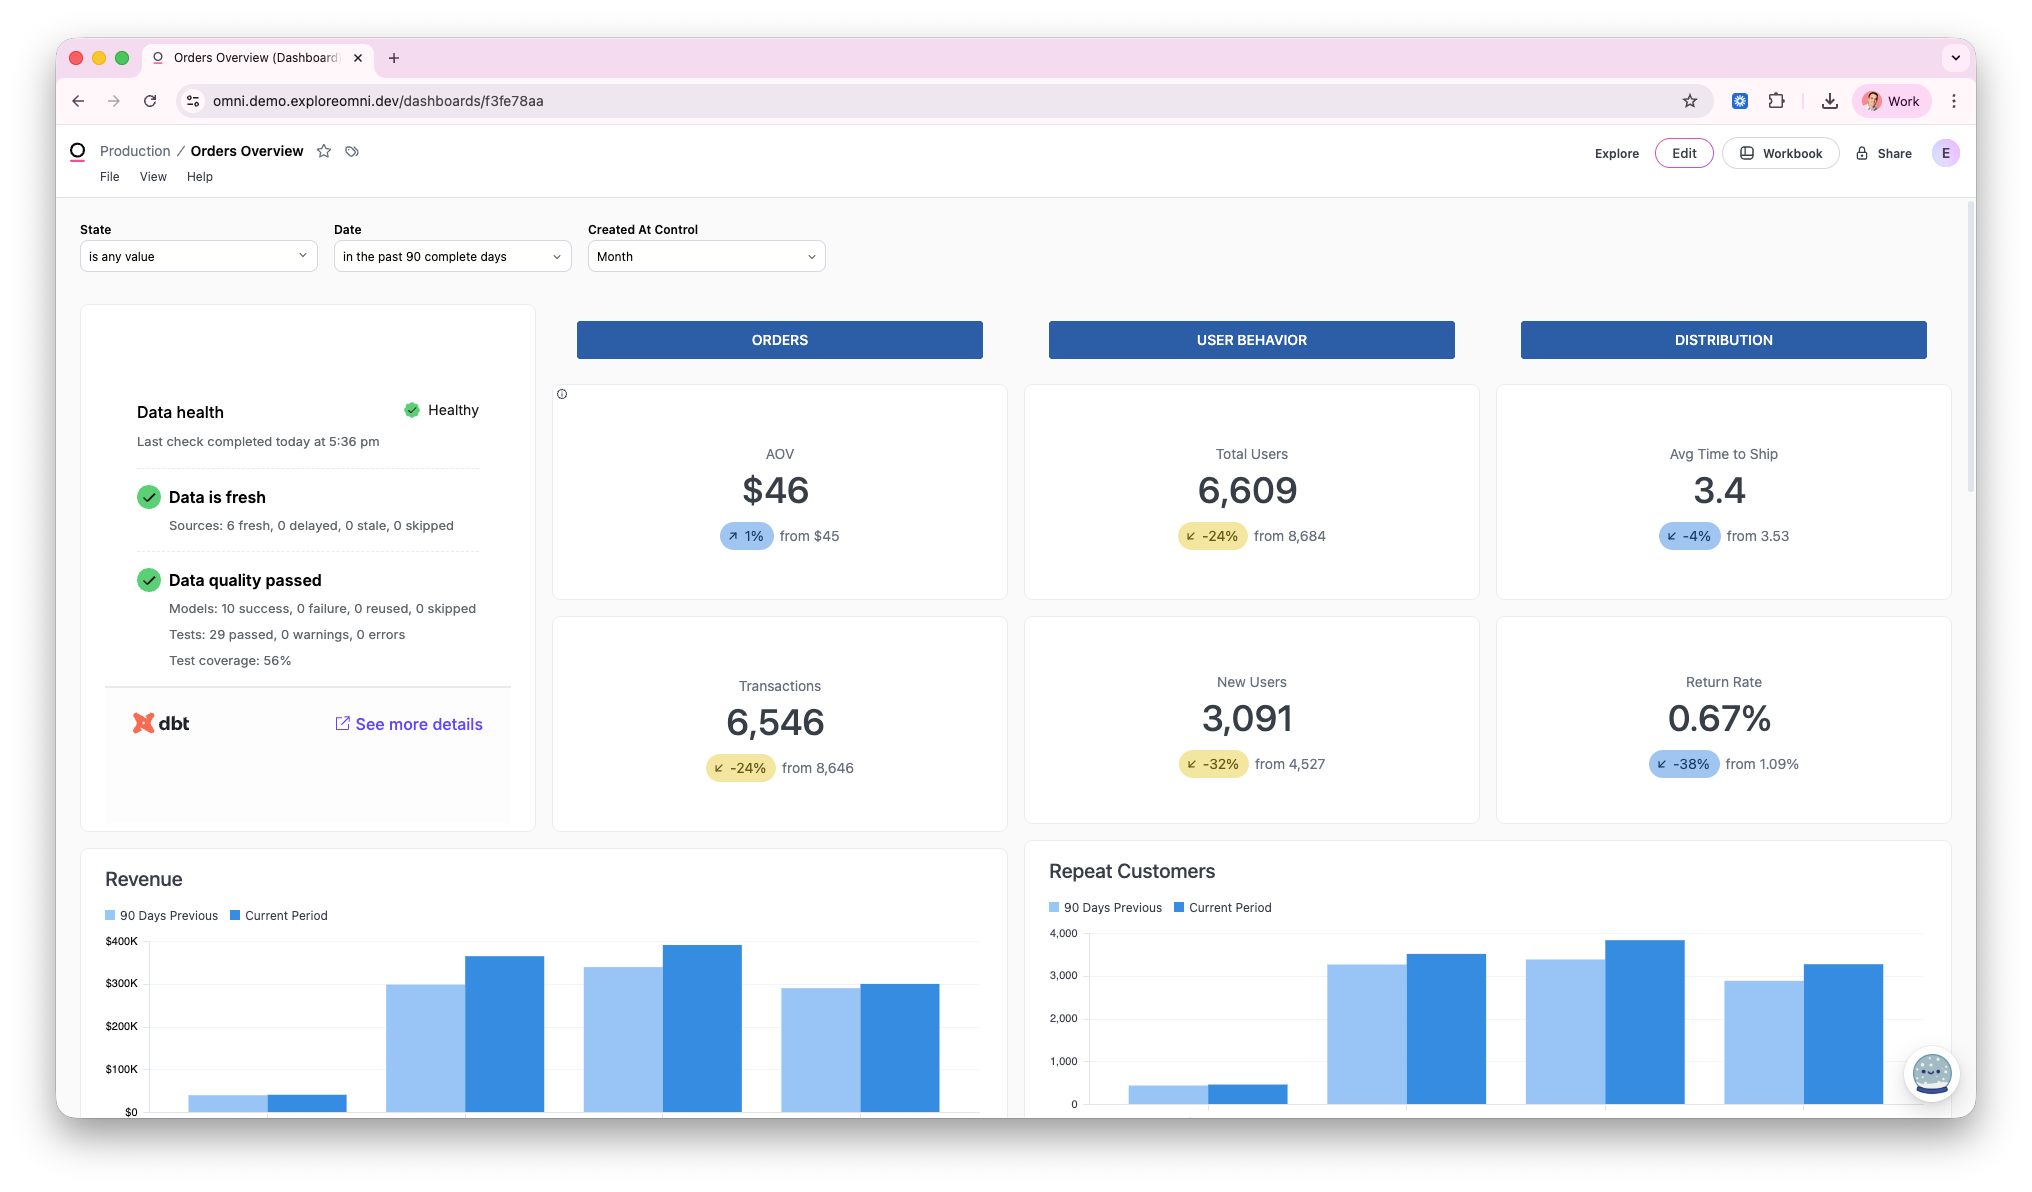Click the Explore link
This screenshot has height=1192, width=2032.
coord(1616,153)
